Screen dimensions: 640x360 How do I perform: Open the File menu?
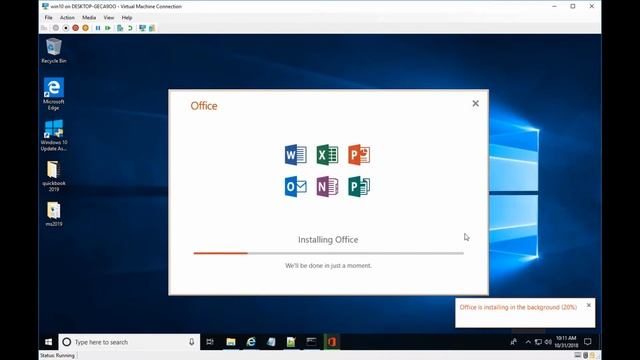(48, 18)
